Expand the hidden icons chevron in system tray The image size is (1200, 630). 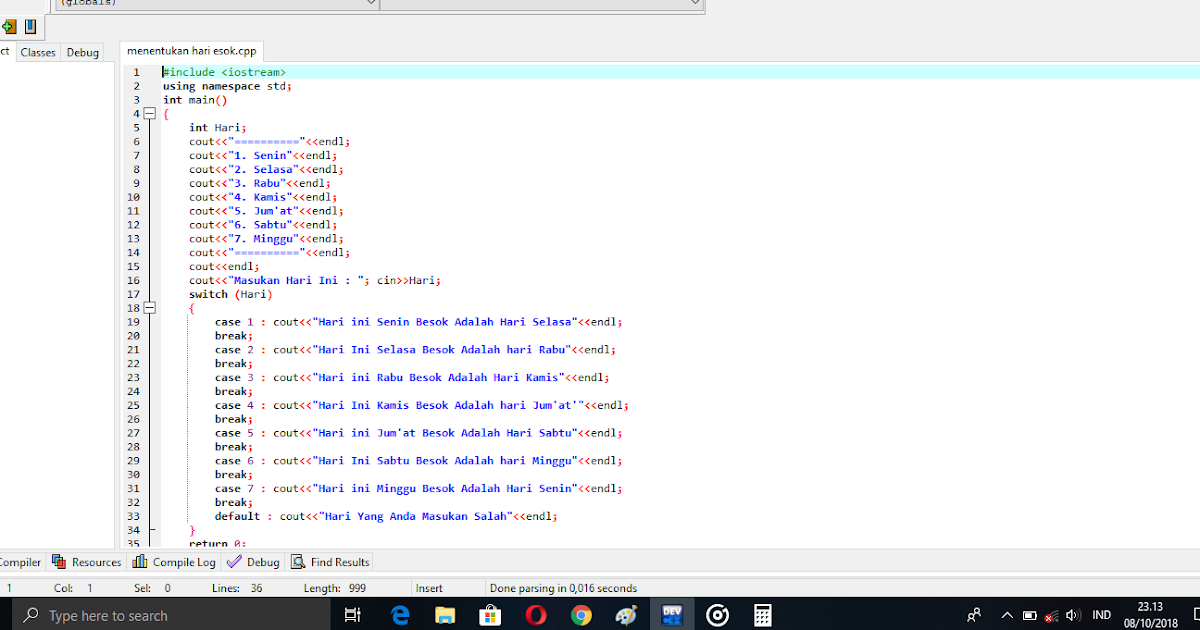click(1006, 614)
